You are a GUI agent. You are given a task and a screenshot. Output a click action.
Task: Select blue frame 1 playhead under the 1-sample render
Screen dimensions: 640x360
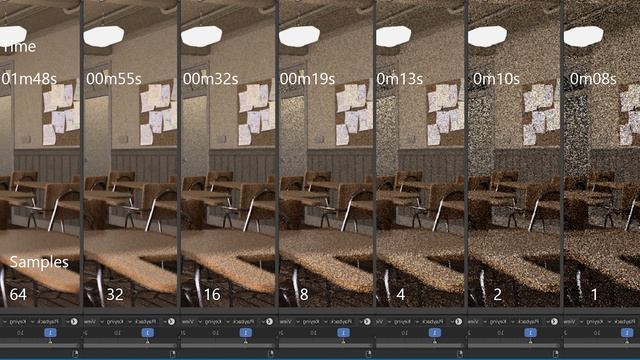627,333
